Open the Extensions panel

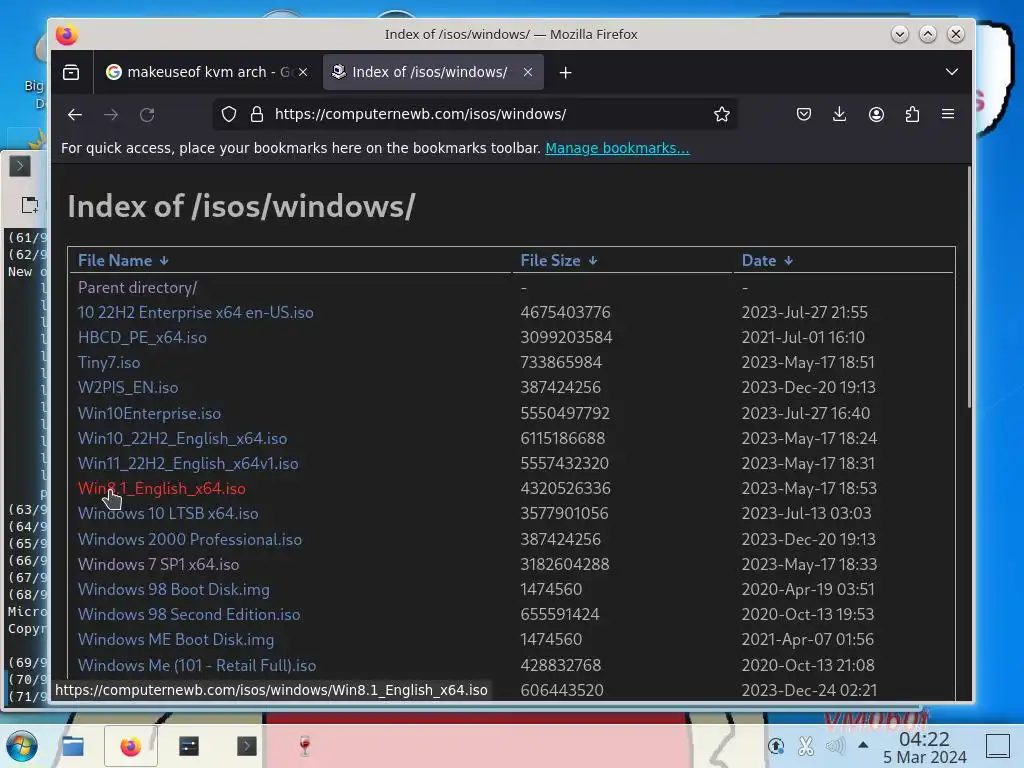[x=912, y=114]
